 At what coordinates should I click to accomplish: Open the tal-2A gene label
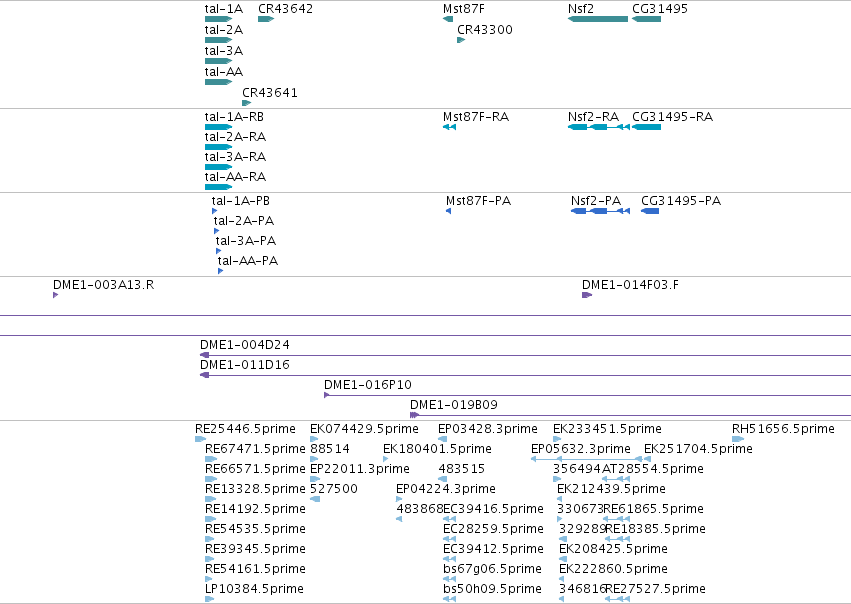click(x=224, y=30)
